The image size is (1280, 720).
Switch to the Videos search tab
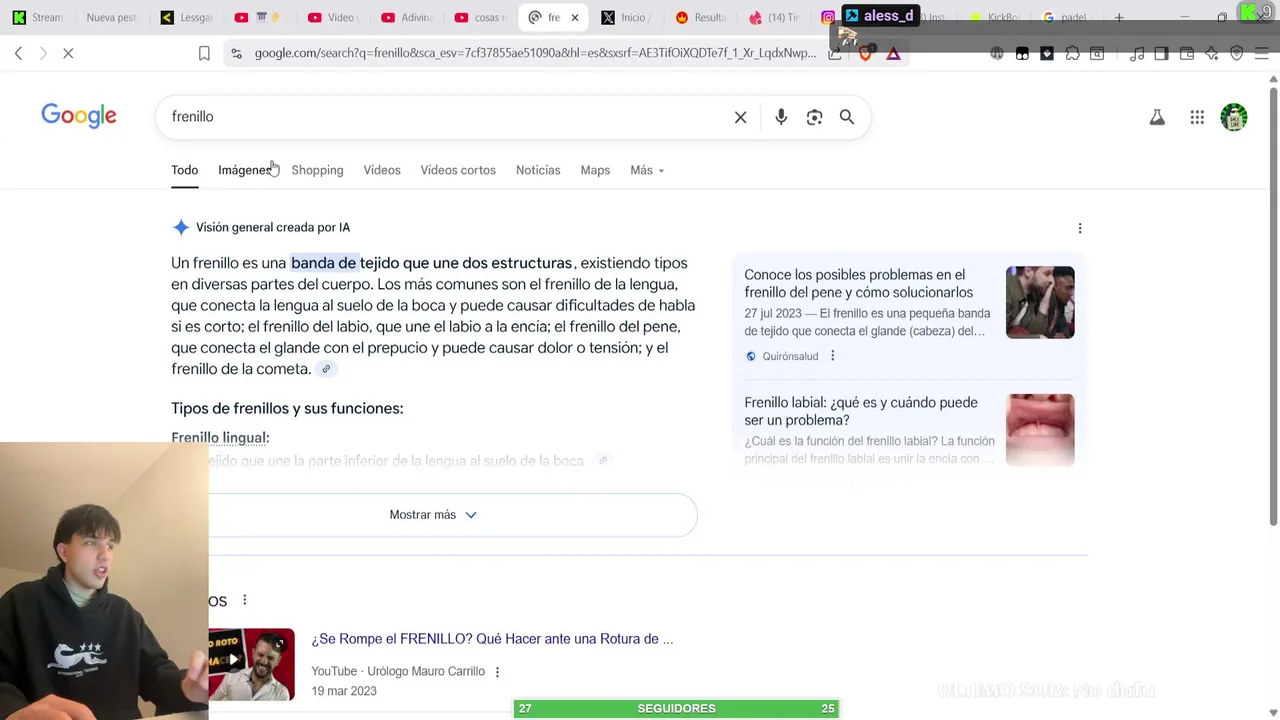click(382, 170)
